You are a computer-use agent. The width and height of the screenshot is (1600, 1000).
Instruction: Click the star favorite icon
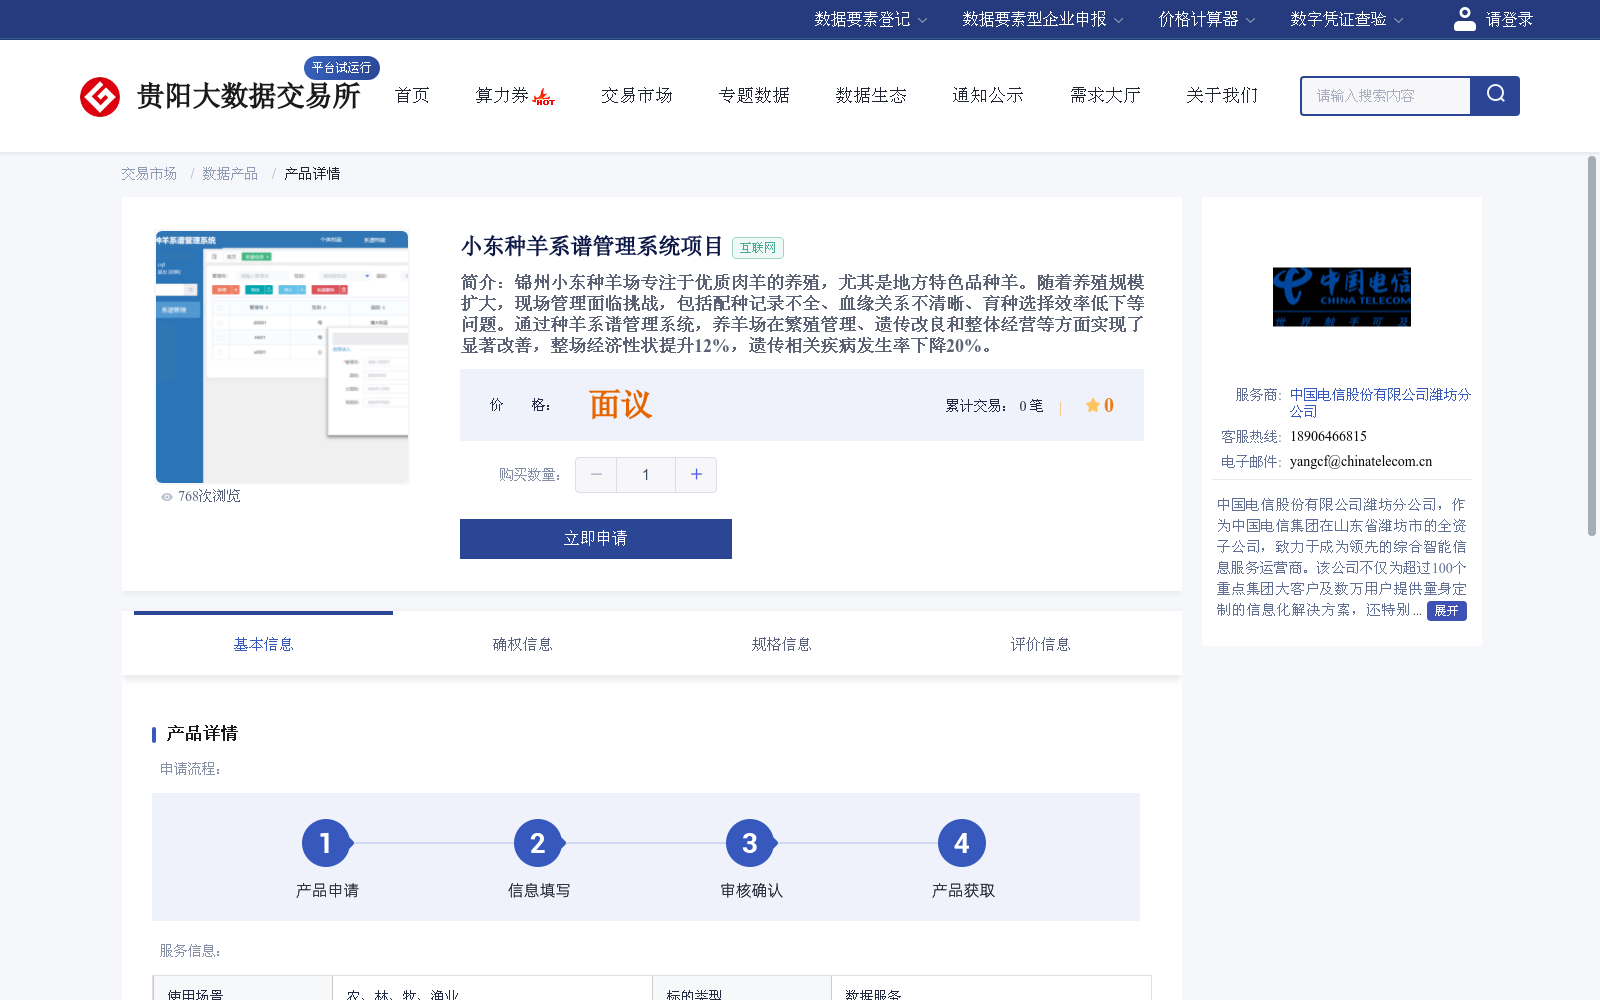pos(1092,405)
